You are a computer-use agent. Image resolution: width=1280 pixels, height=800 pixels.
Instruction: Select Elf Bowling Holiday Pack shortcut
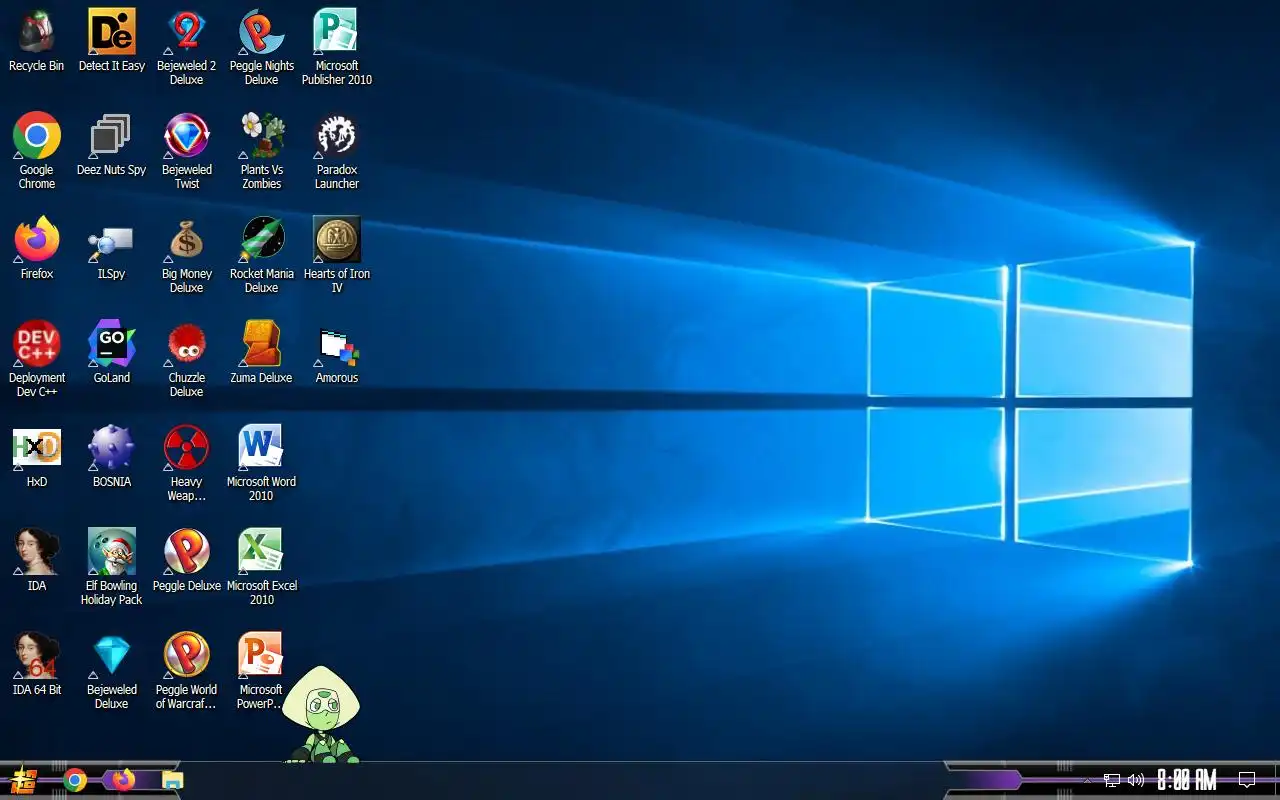[112, 566]
